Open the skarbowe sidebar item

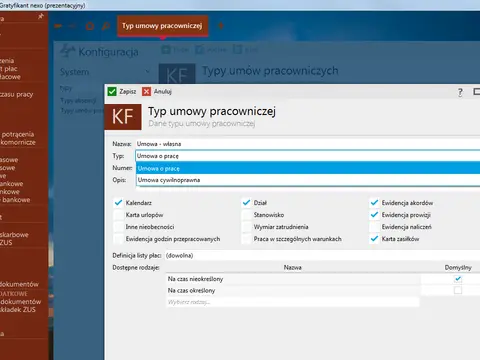click(14, 235)
